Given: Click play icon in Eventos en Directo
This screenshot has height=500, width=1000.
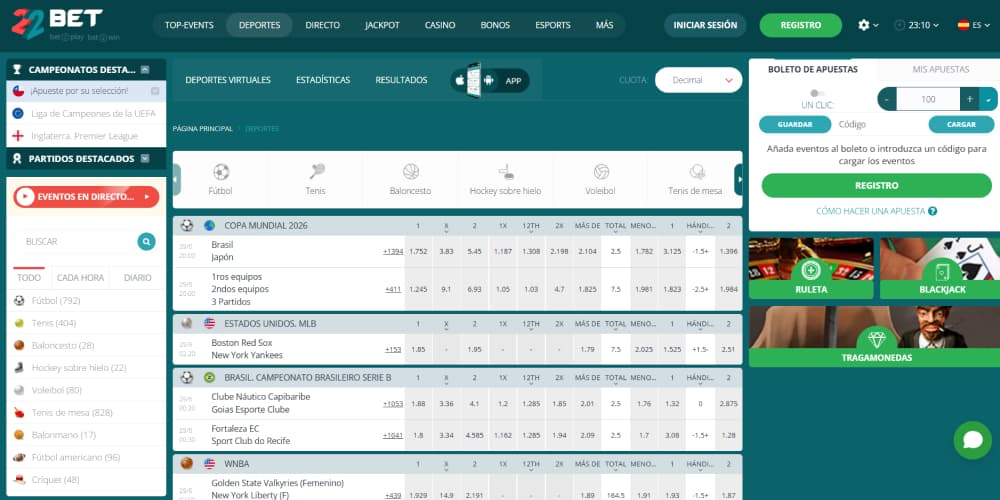Looking at the screenshot, I should [25, 197].
